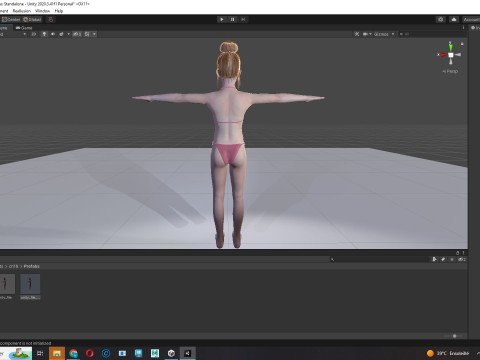The height and width of the screenshot is (360, 480).
Task: Open component editor tools icon
Action: pyautogui.click(x=357, y=34)
